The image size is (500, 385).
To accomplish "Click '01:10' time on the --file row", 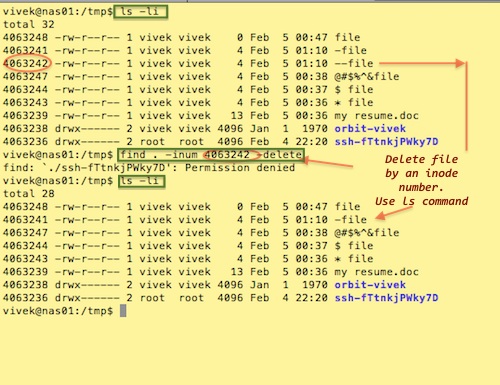I will (x=311, y=63).
